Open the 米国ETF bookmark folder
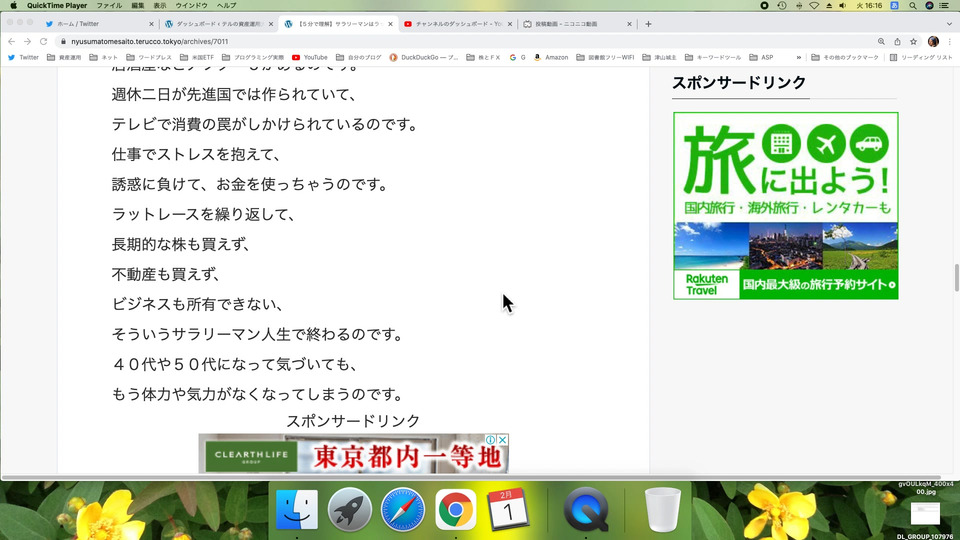This screenshot has height=540, width=960. click(197, 58)
